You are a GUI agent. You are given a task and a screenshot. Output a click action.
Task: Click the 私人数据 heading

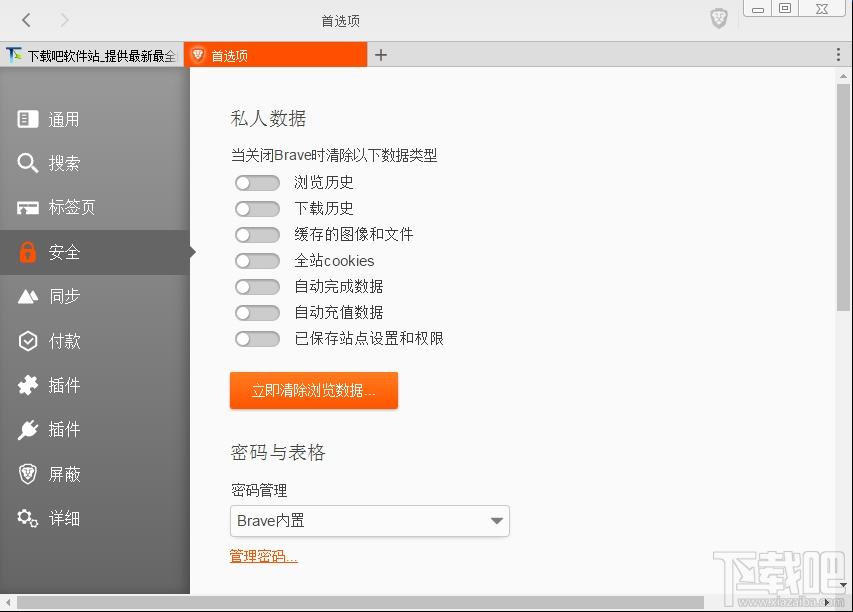pos(268,118)
